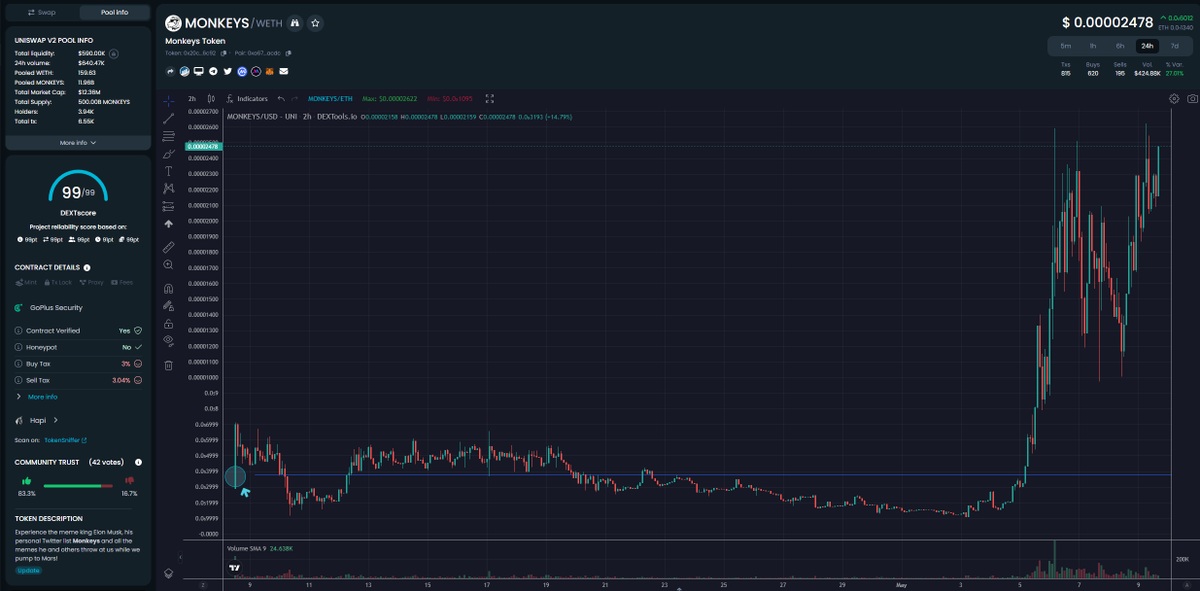
Task: Open the Fibonacci retracement tools
Action: [x=168, y=135]
